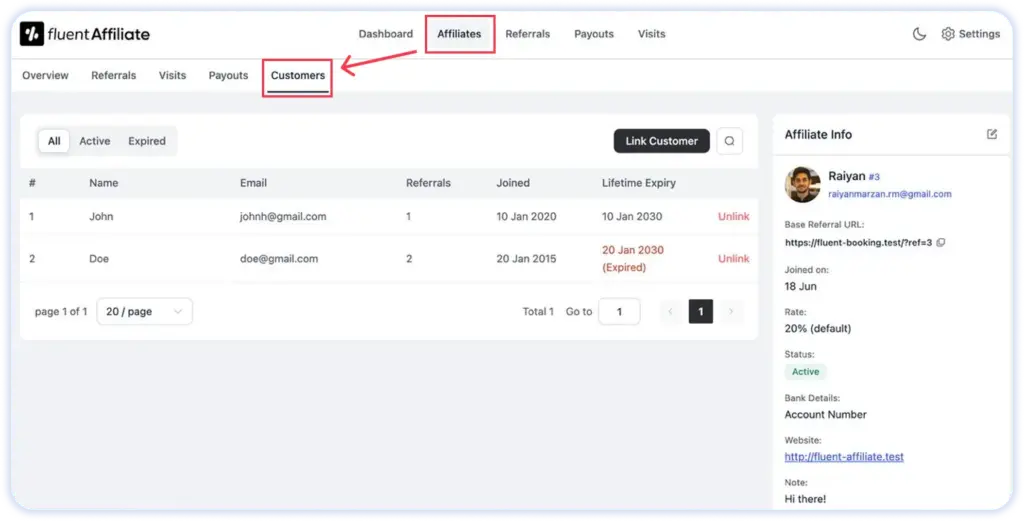Click the Email column header
This screenshot has width=1024, height=521.
tap(253, 183)
